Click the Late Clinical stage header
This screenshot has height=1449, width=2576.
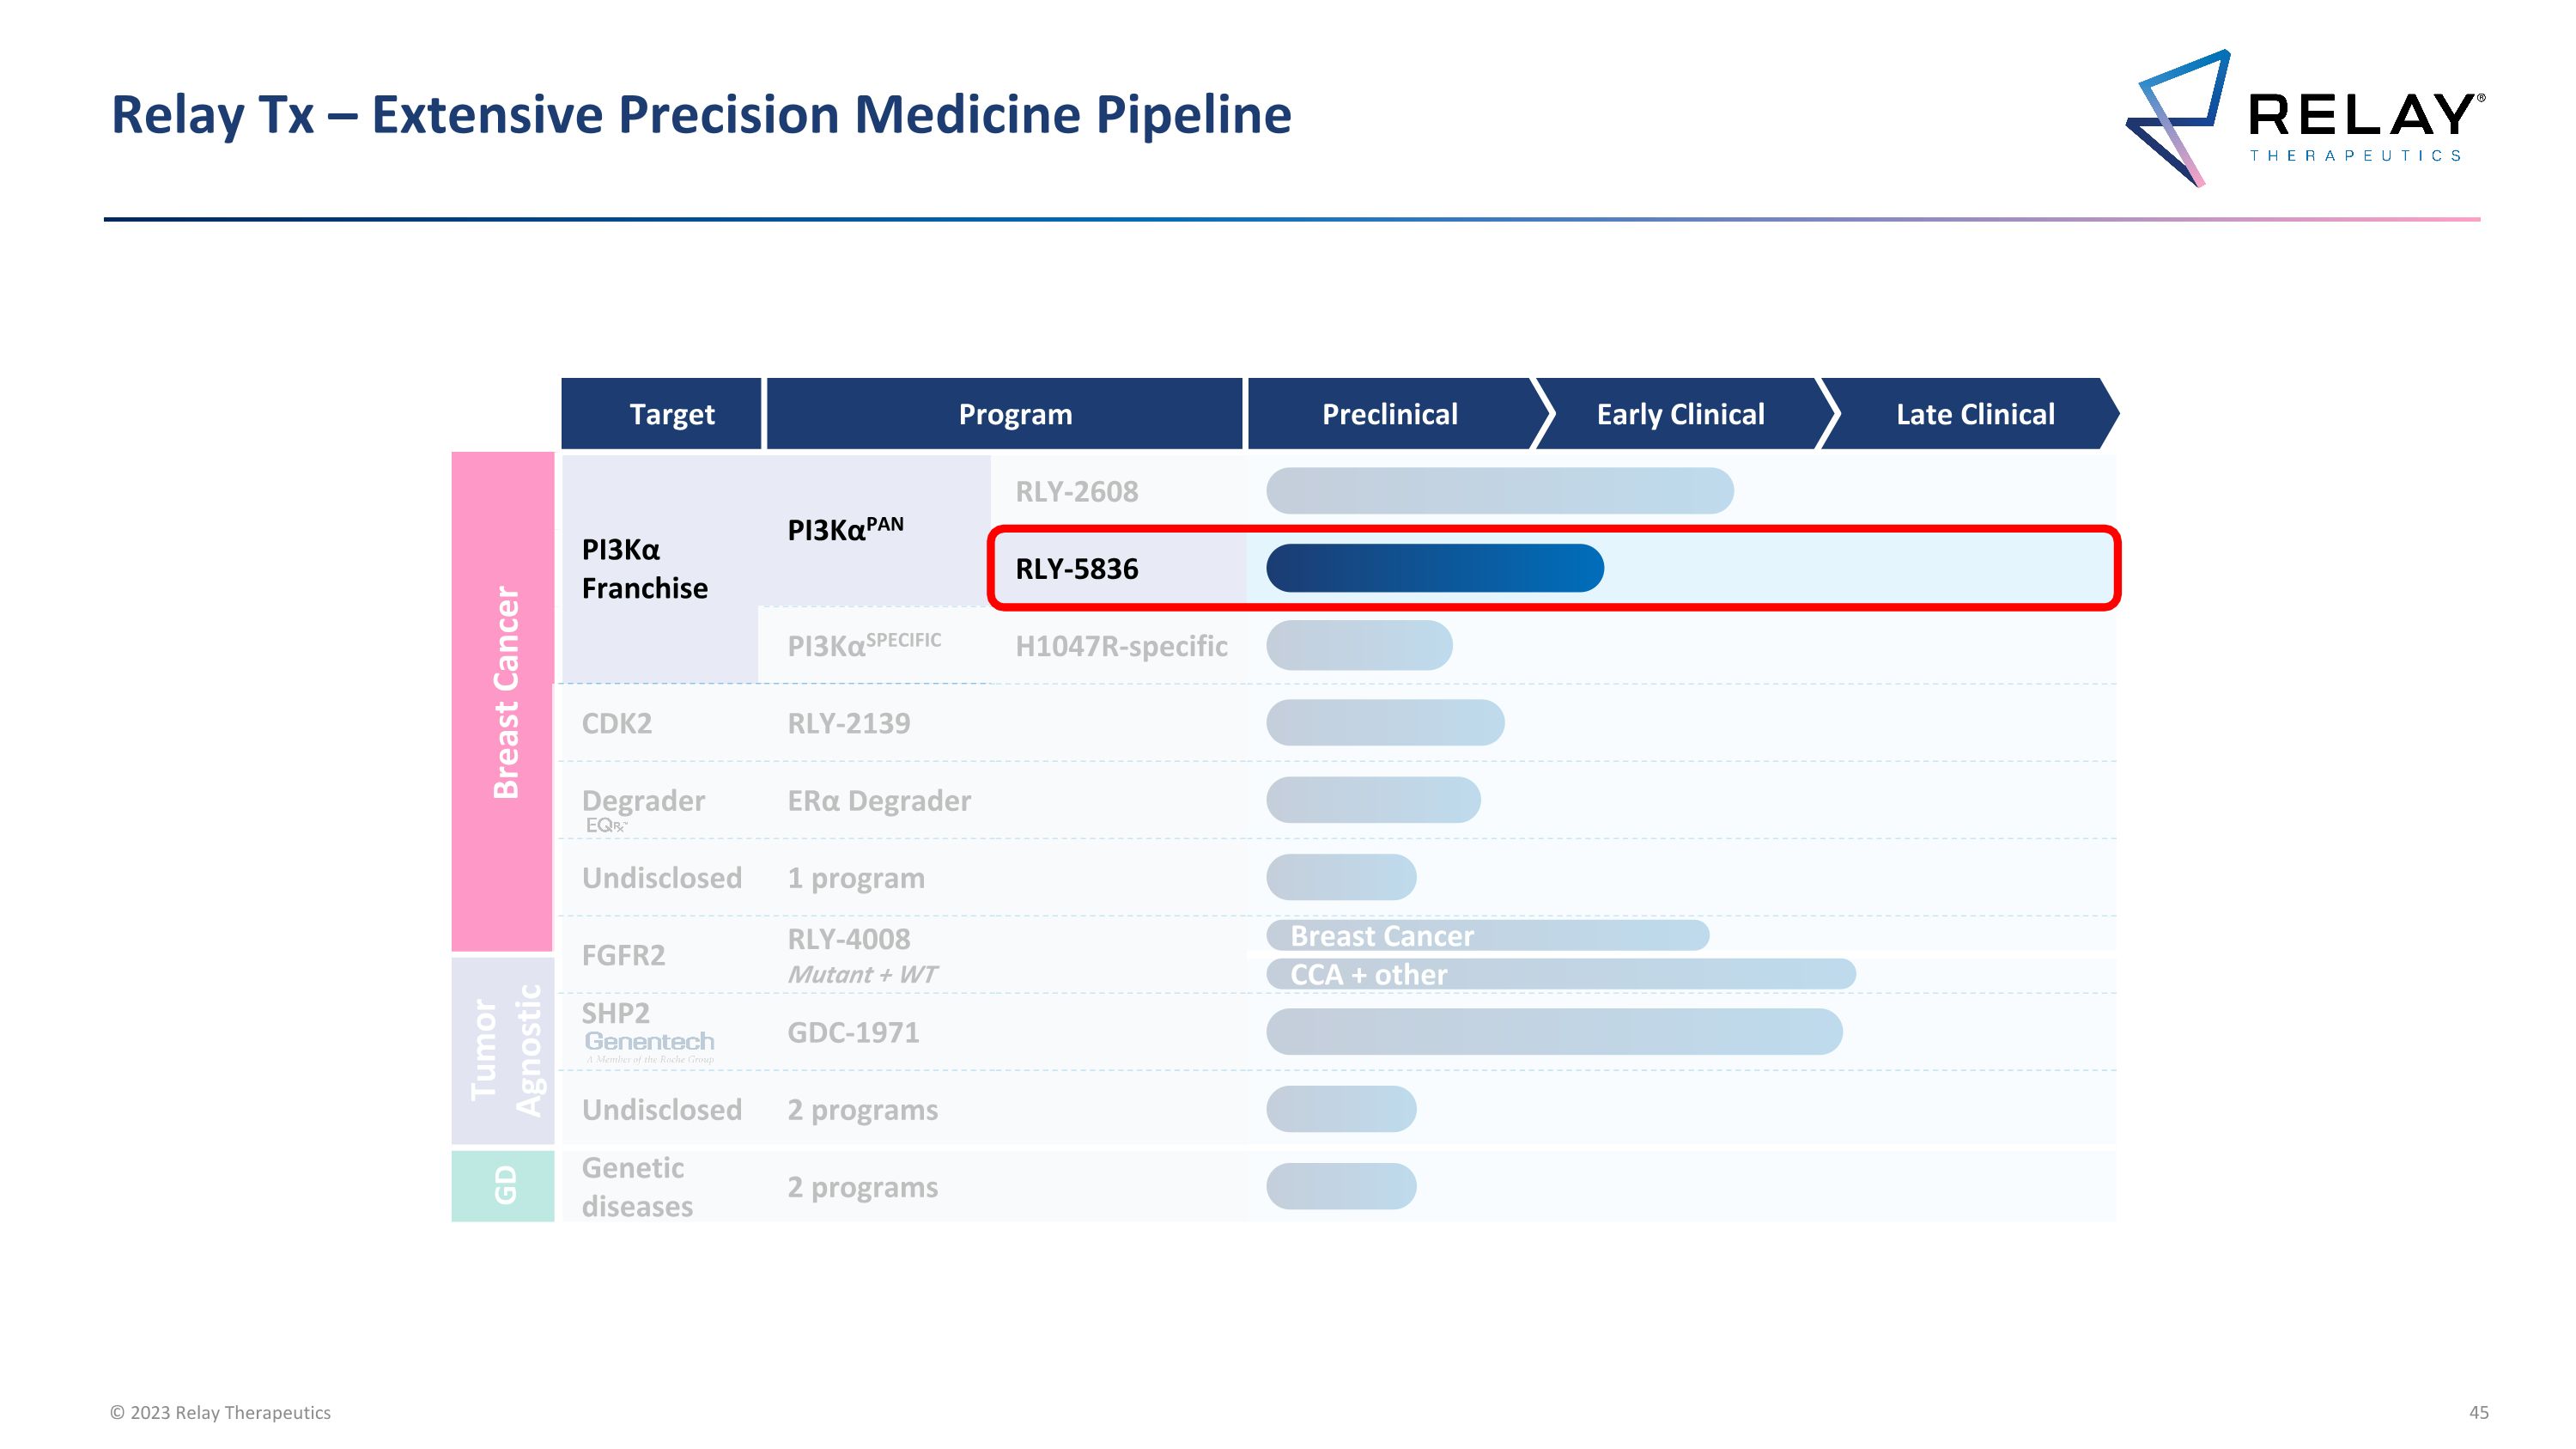tap(1974, 414)
